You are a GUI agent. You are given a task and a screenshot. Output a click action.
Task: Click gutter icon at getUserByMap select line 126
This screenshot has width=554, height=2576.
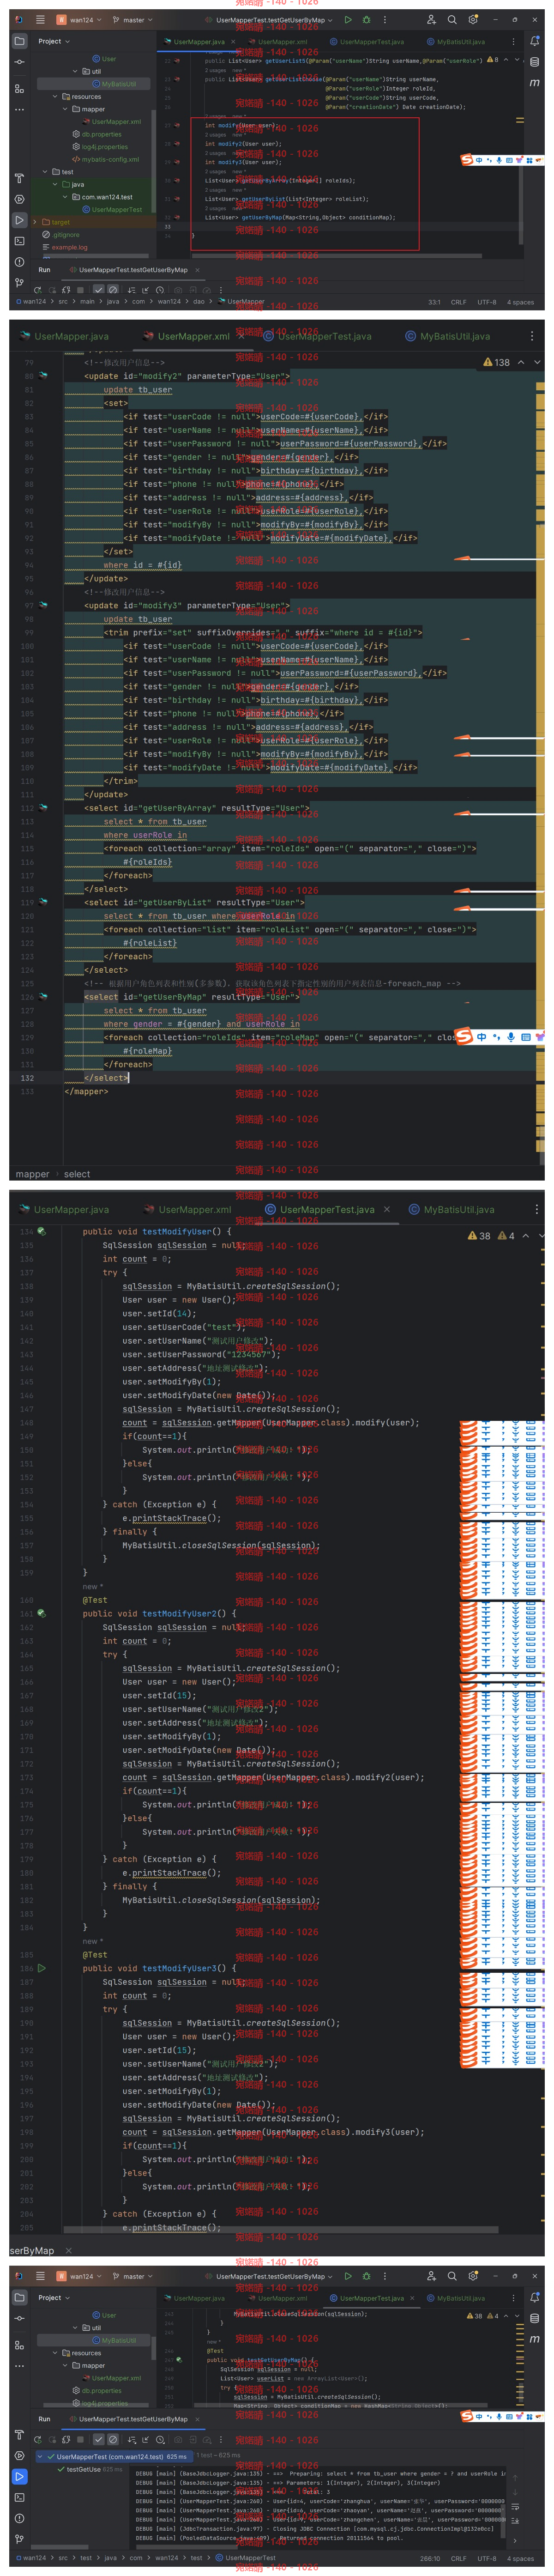coord(42,997)
